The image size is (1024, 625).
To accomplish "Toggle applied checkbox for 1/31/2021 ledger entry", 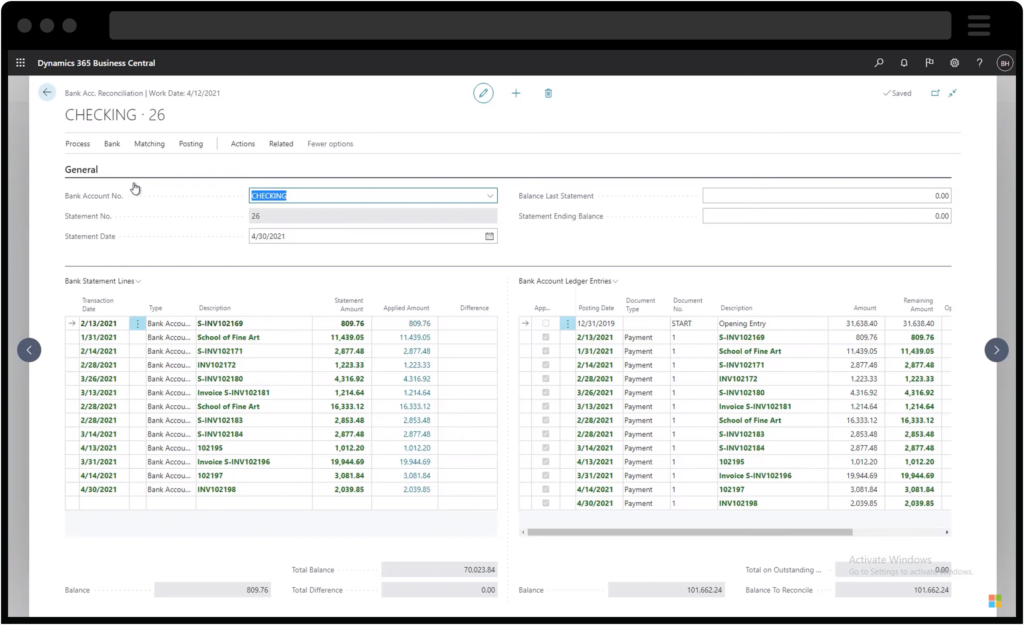I will (x=545, y=351).
